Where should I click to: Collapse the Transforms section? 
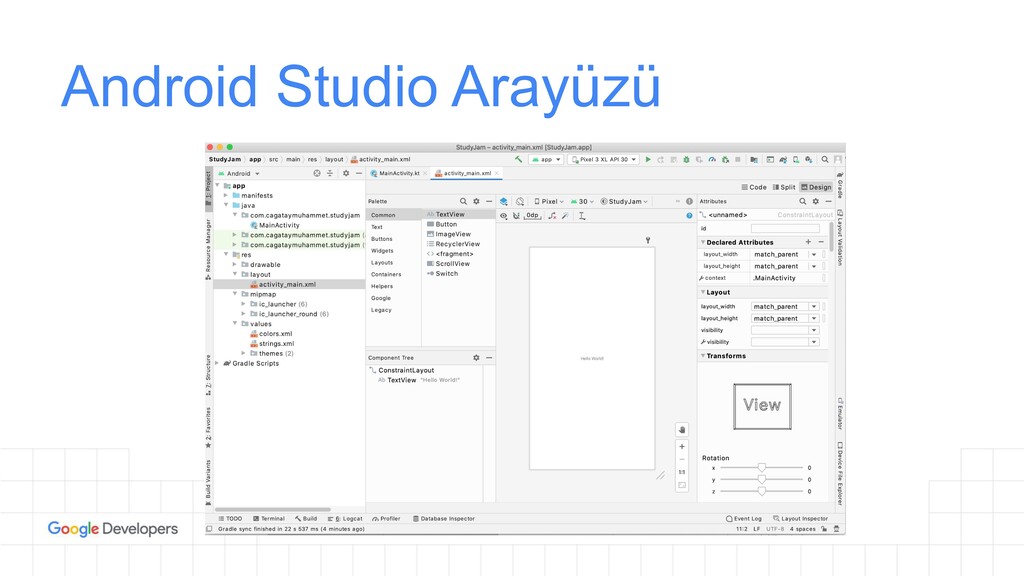point(703,356)
